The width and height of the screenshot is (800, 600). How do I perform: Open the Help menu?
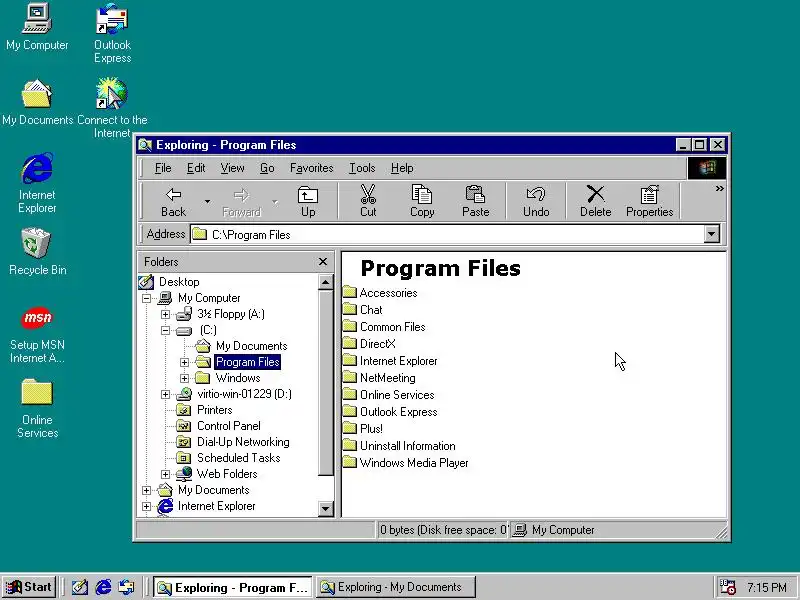coord(402,168)
